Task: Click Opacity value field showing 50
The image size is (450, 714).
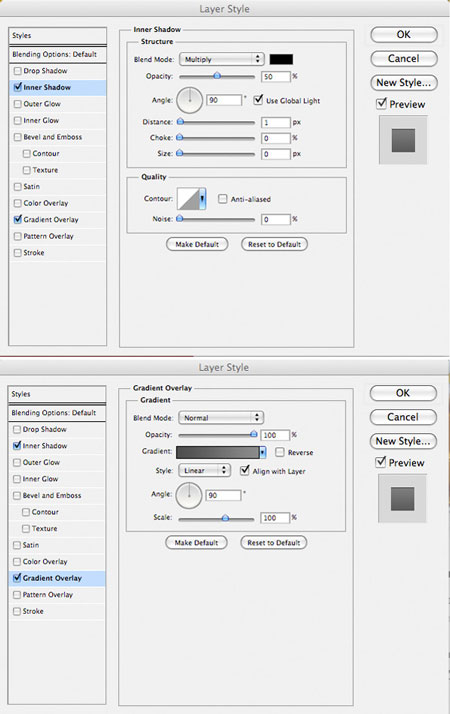Action: [x=276, y=76]
